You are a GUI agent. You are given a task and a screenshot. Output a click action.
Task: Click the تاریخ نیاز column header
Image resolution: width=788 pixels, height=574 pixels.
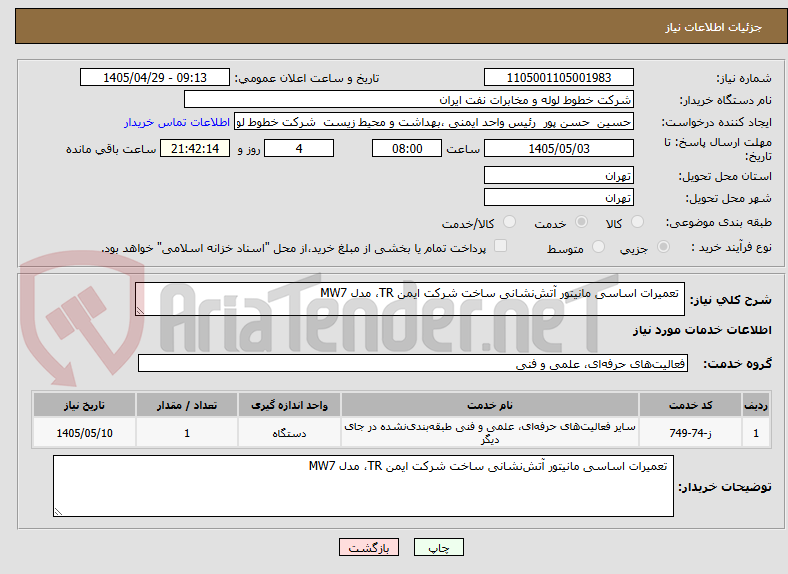click(x=84, y=405)
